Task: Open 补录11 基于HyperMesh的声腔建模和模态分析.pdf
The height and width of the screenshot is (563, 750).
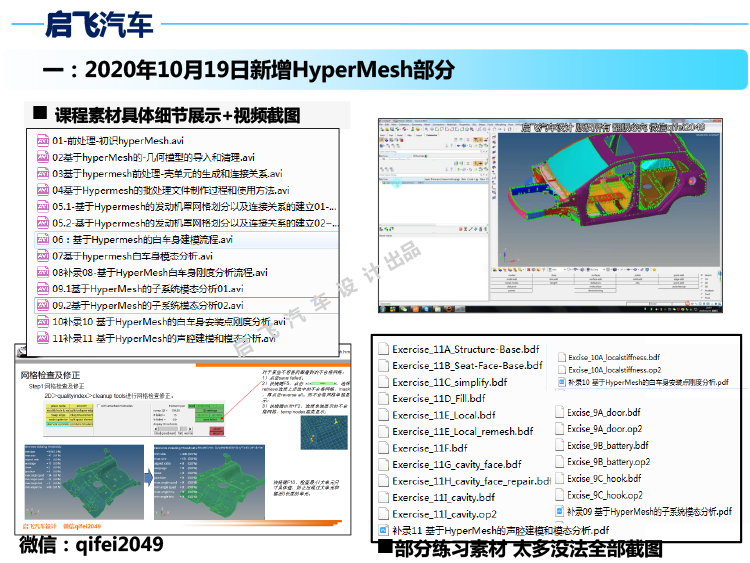Action: (x=500, y=530)
